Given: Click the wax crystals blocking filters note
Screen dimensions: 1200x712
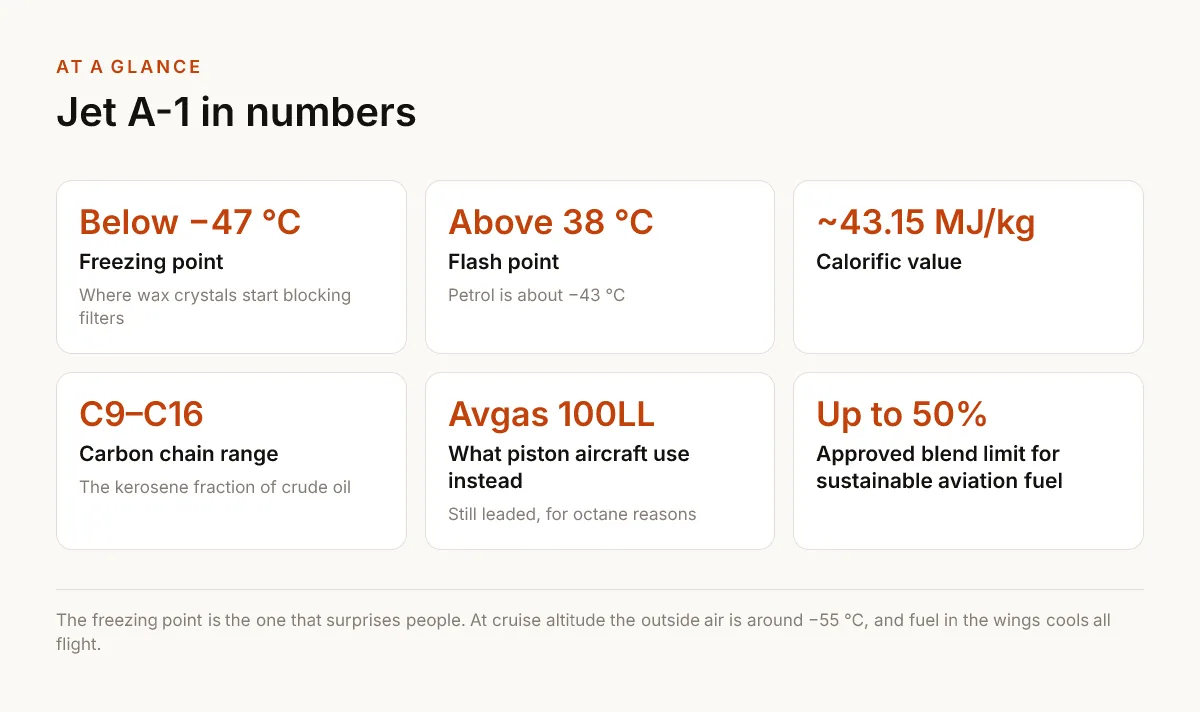Looking at the screenshot, I should click(215, 307).
